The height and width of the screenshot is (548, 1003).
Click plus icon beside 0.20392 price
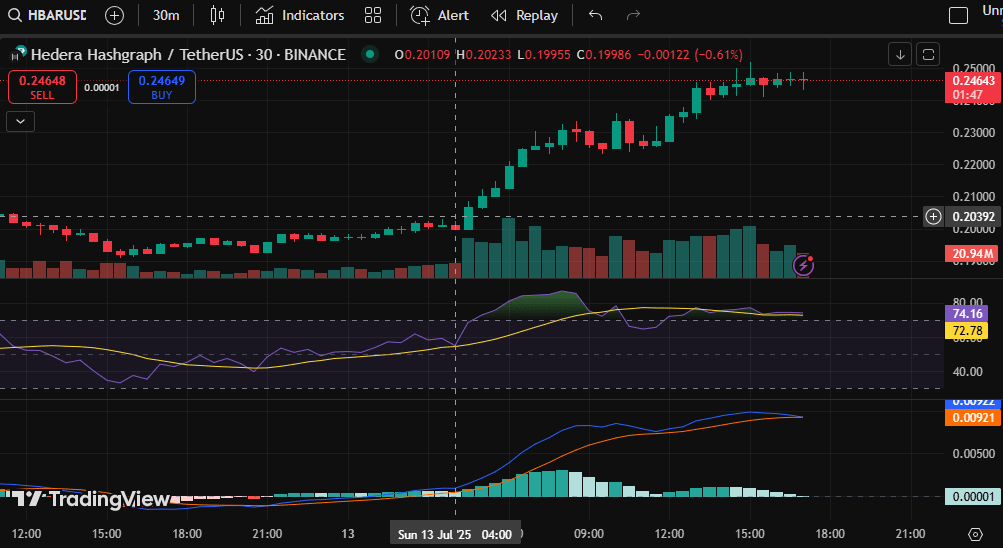pos(933,216)
